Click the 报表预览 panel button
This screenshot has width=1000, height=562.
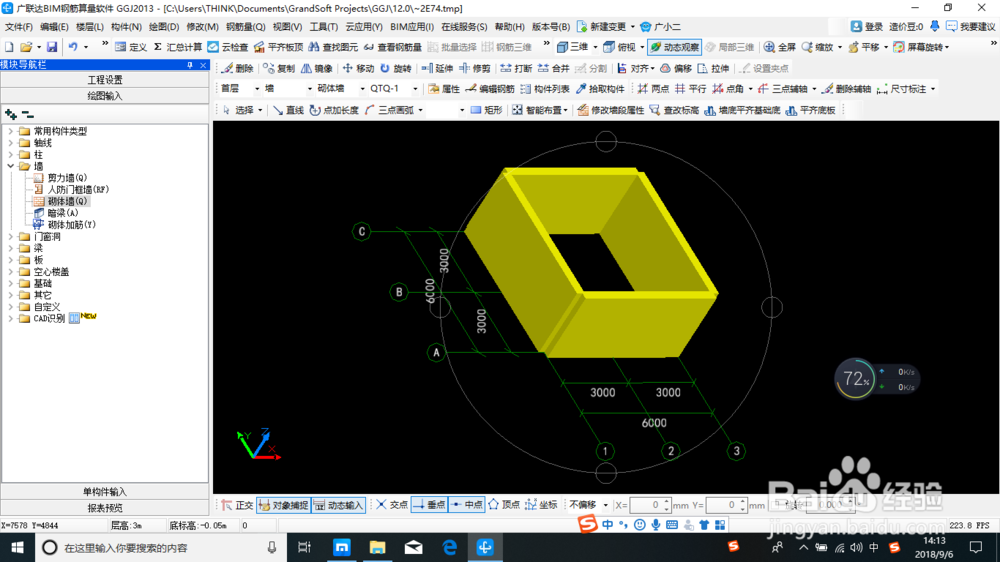[105, 508]
